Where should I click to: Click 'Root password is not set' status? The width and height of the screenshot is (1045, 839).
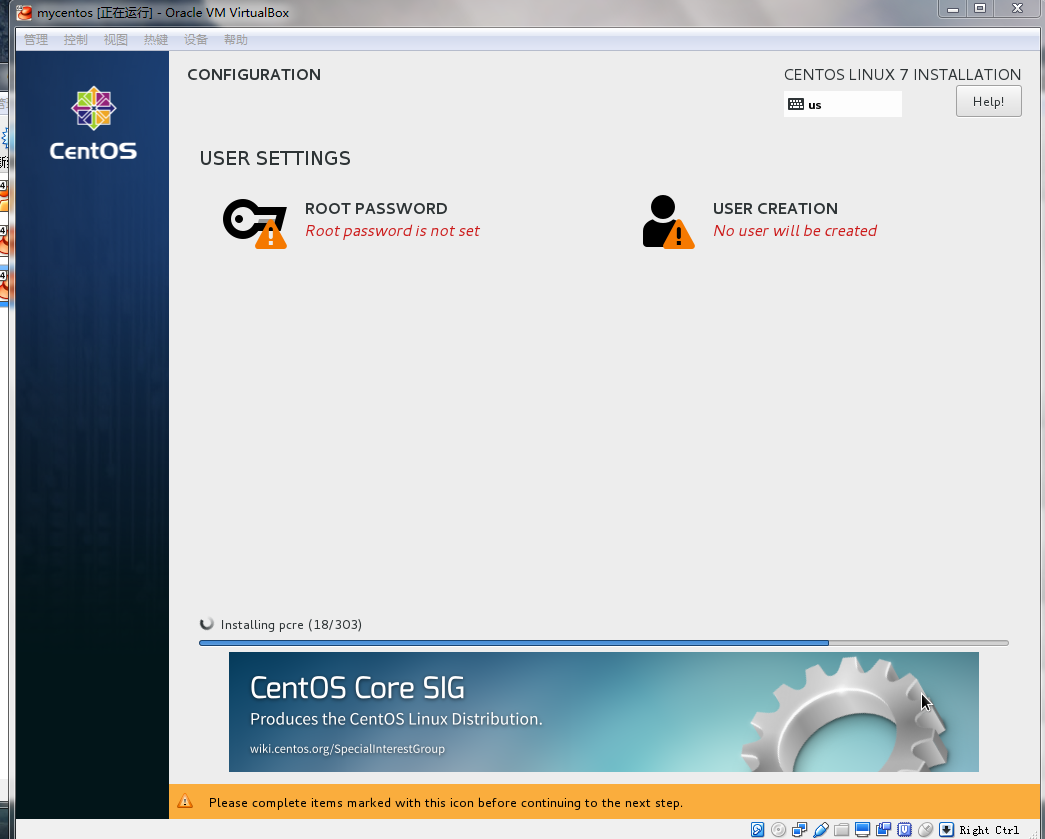393,231
